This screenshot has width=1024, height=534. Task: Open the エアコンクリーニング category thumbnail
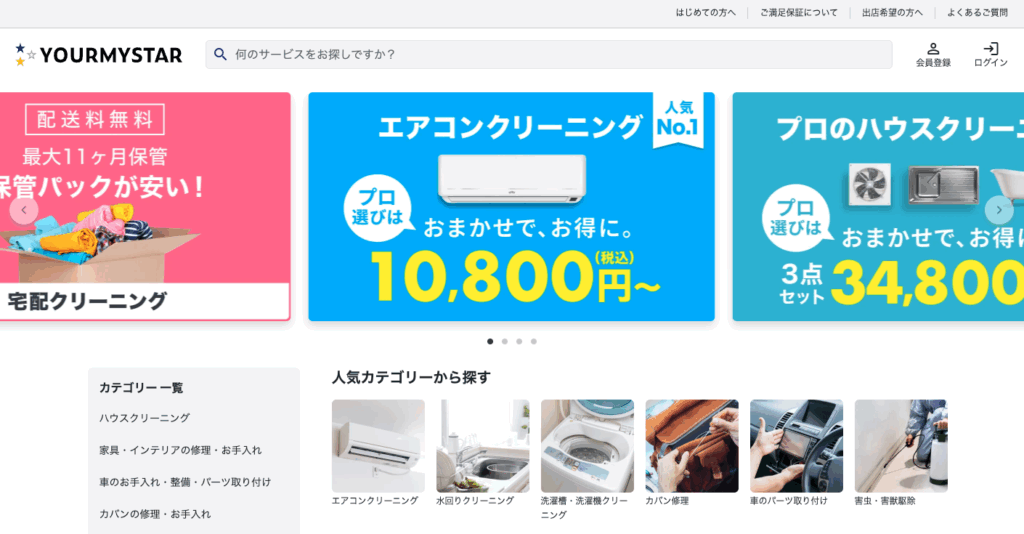point(378,446)
